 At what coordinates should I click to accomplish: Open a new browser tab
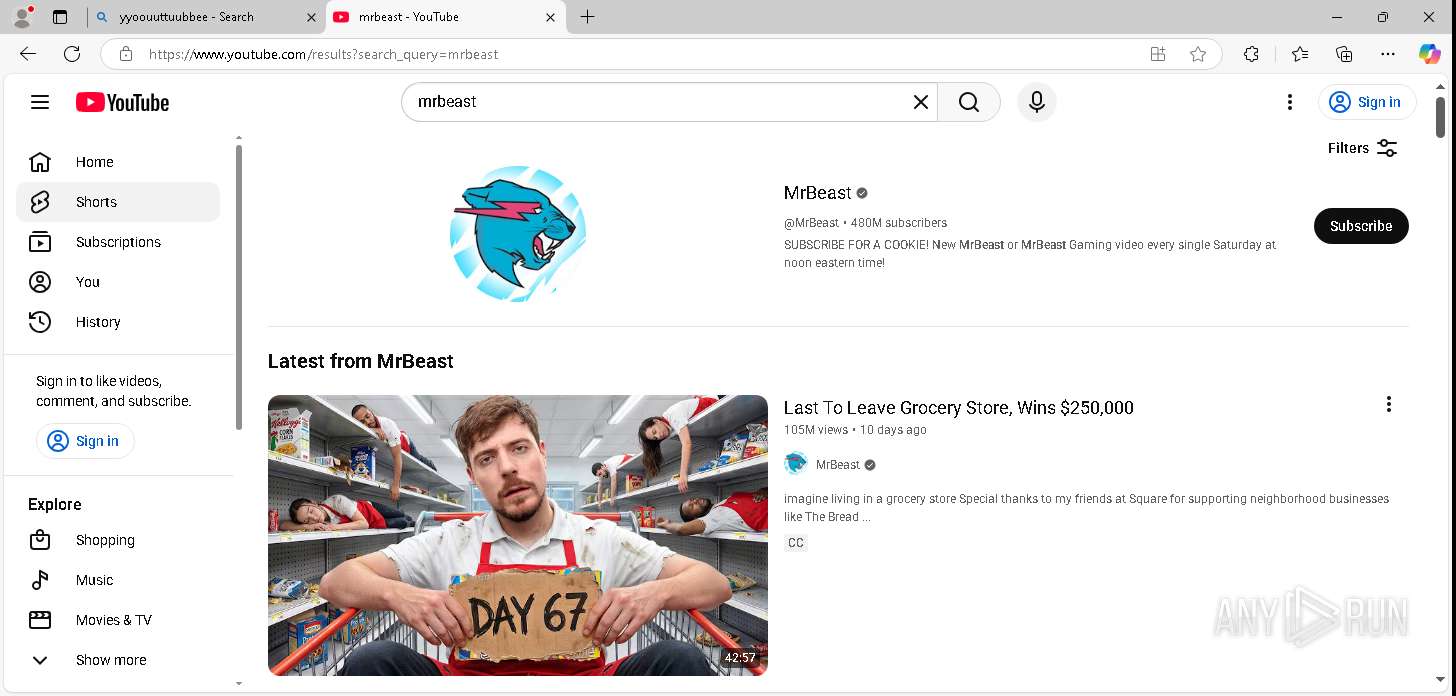coord(587,17)
